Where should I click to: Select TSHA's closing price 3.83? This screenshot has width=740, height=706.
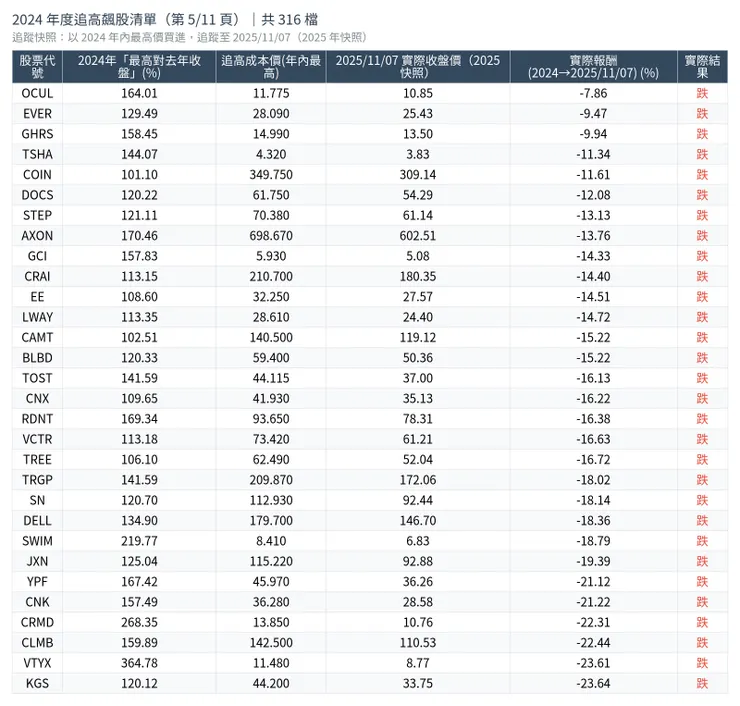(x=418, y=154)
